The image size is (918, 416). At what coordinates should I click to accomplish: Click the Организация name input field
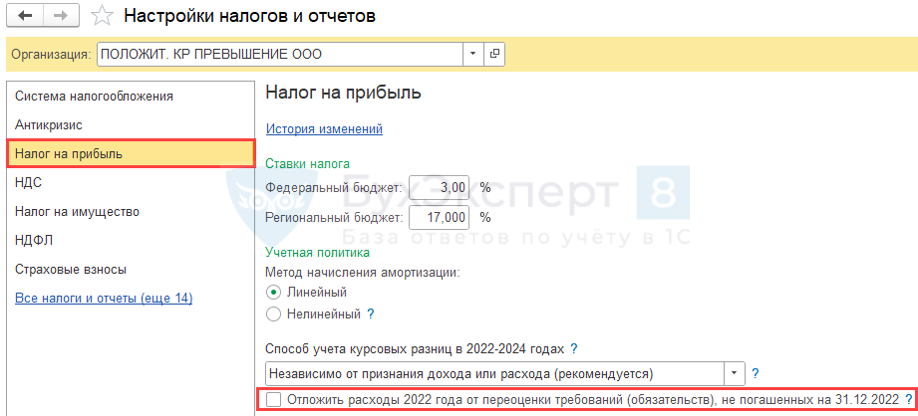(x=280, y=54)
